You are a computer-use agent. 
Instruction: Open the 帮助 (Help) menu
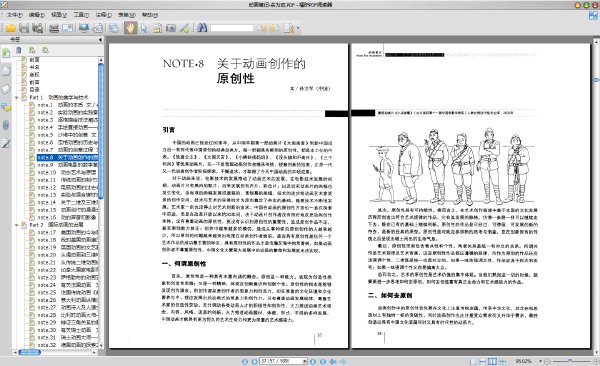tap(150, 15)
